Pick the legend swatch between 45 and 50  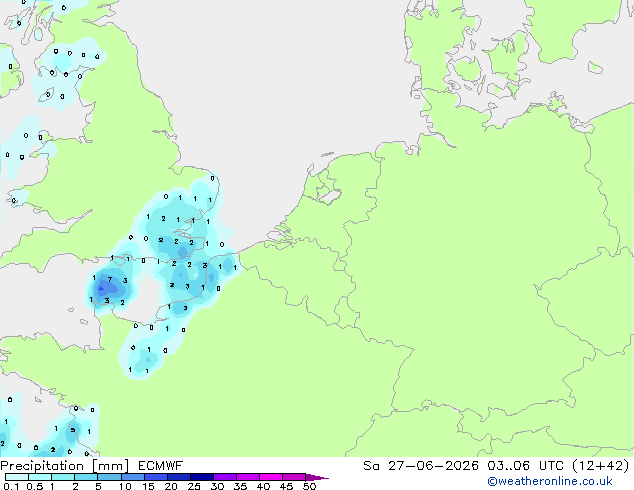click(294, 477)
